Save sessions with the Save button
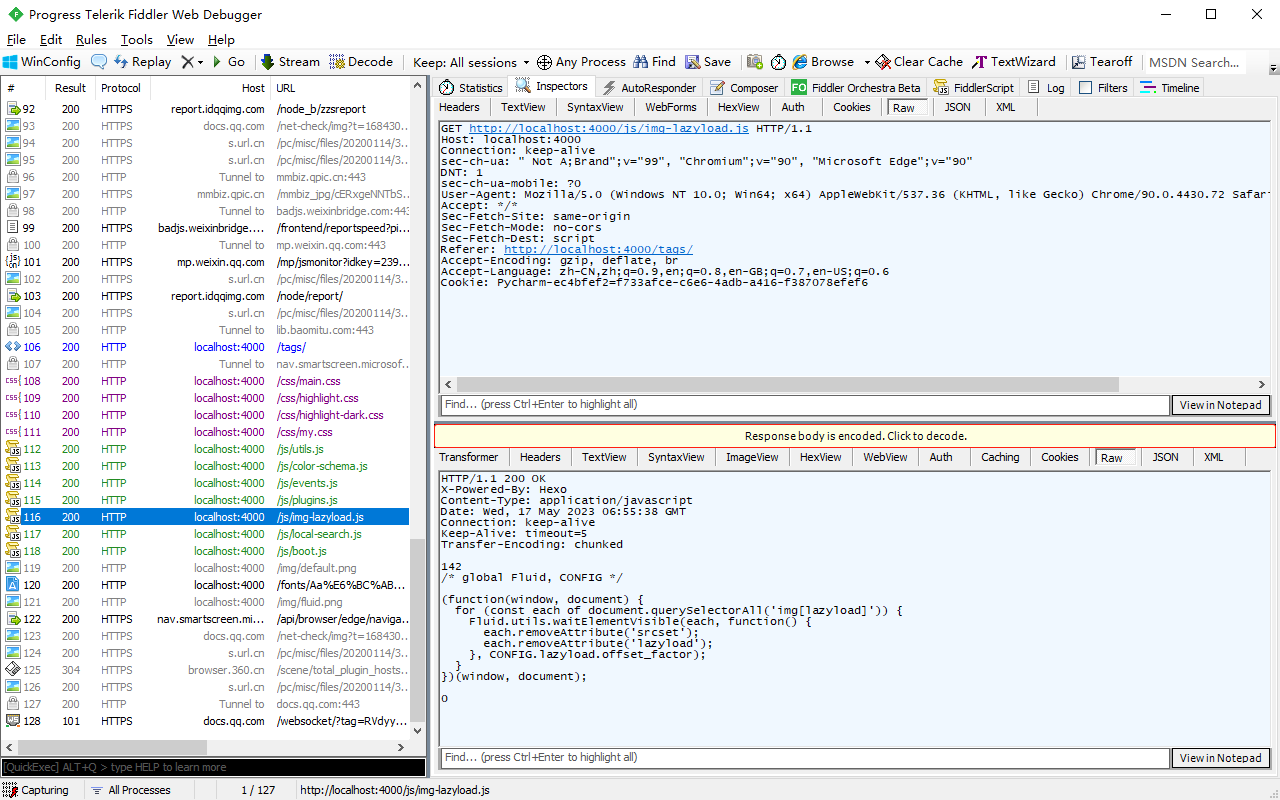The width and height of the screenshot is (1280, 800). [x=708, y=62]
